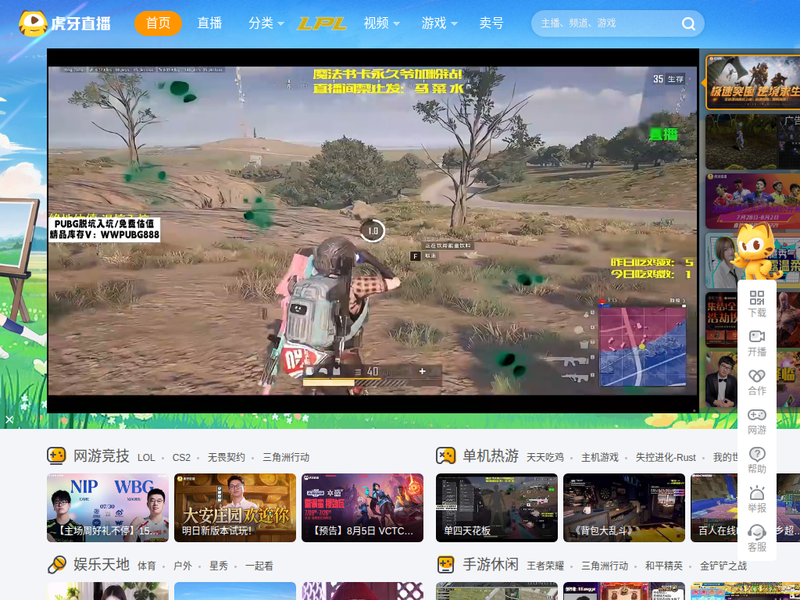
Task: Click the 举报 report icon
Action: [x=757, y=499]
